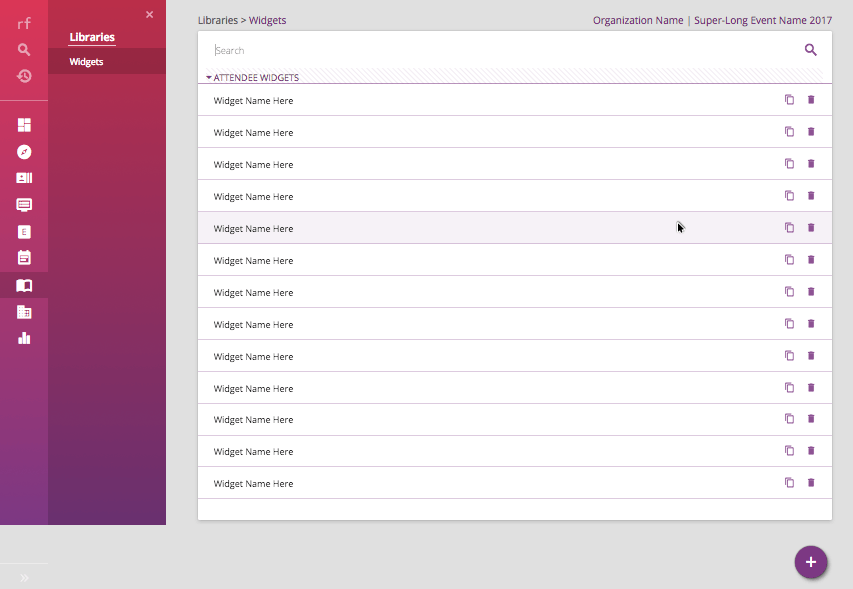Open the history clock icon in sidebar

(x=24, y=76)
